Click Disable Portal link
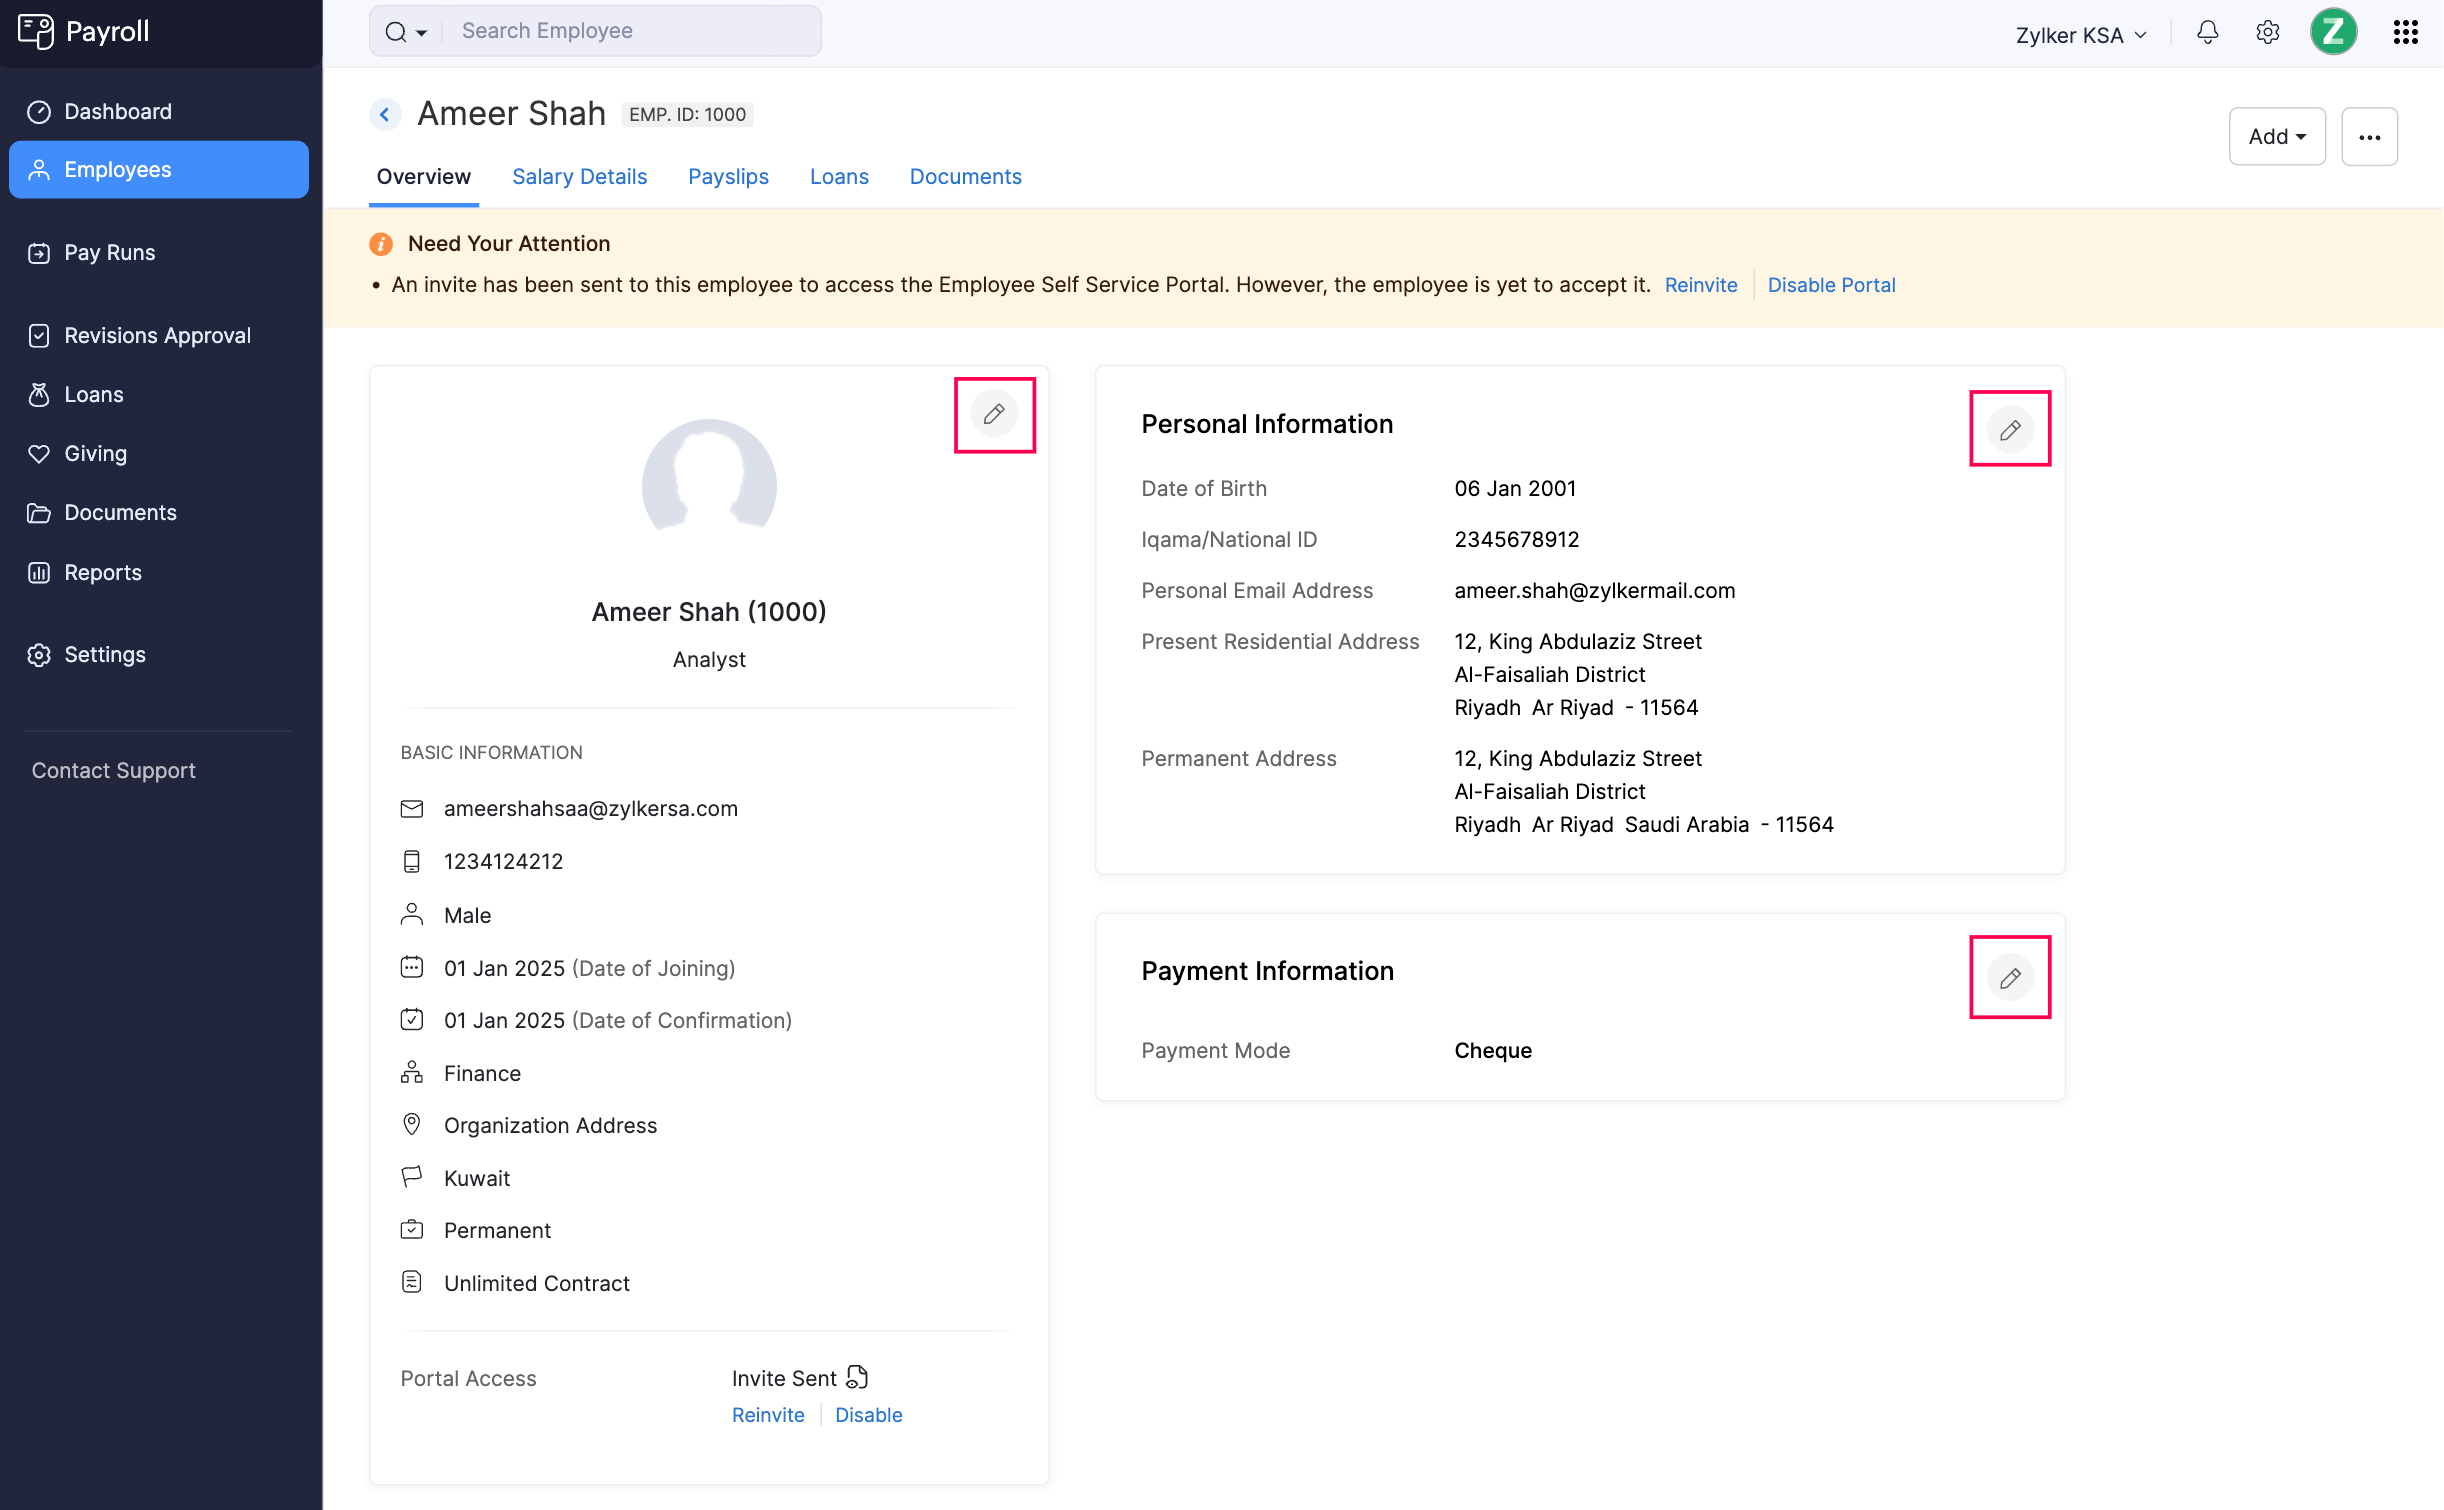 (1831, 285)
